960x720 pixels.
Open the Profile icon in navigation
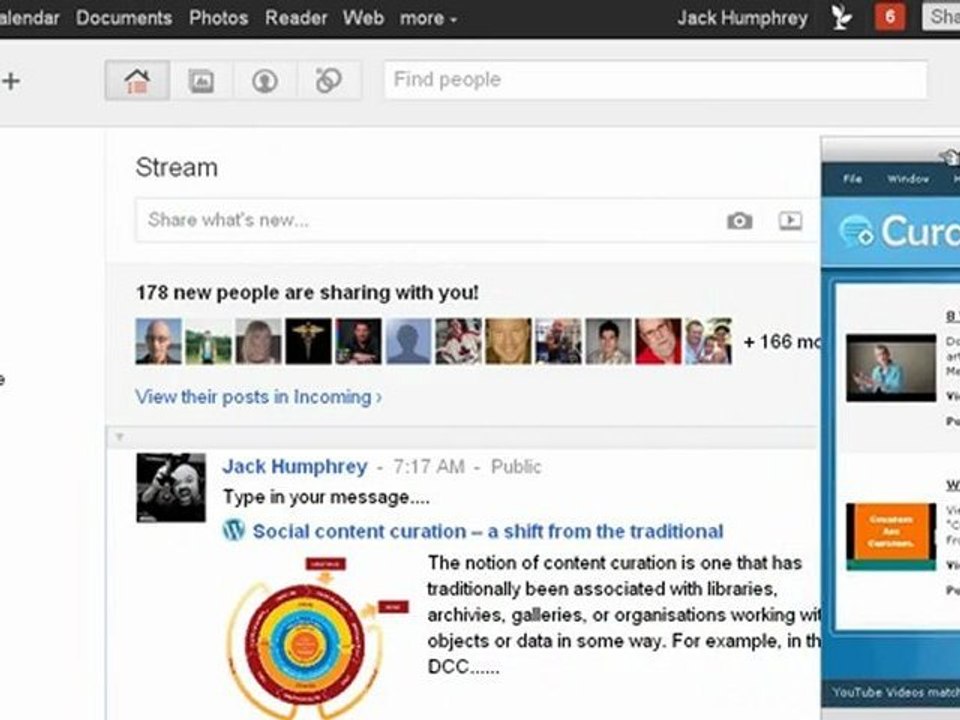(264, 80)
